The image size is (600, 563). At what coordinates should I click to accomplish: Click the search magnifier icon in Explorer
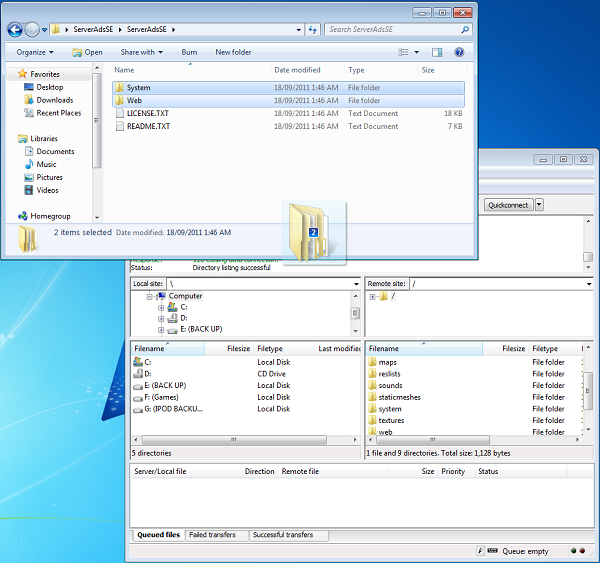465,29
